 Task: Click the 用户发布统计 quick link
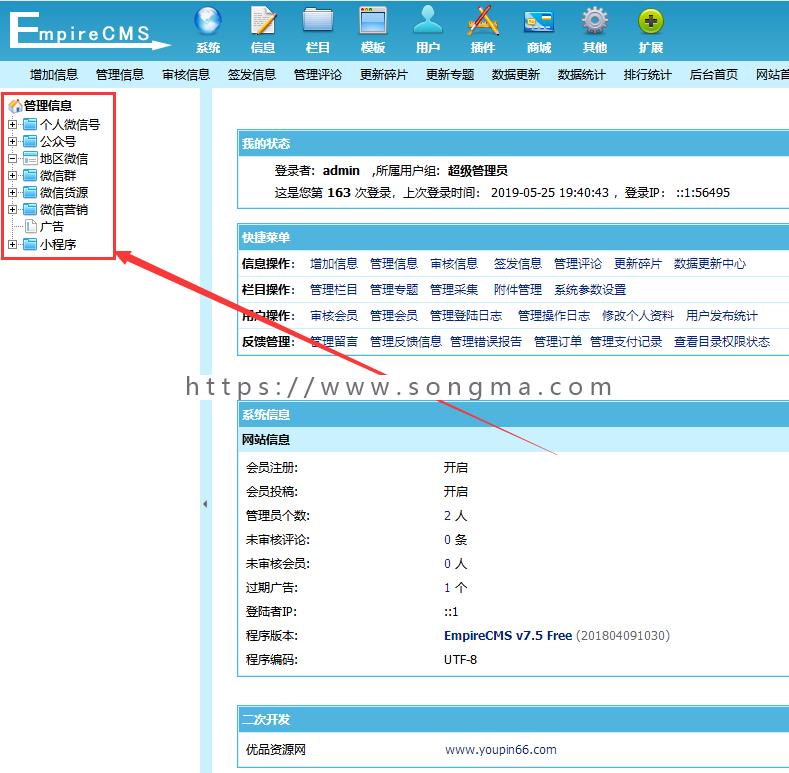[x=722, y=316]
